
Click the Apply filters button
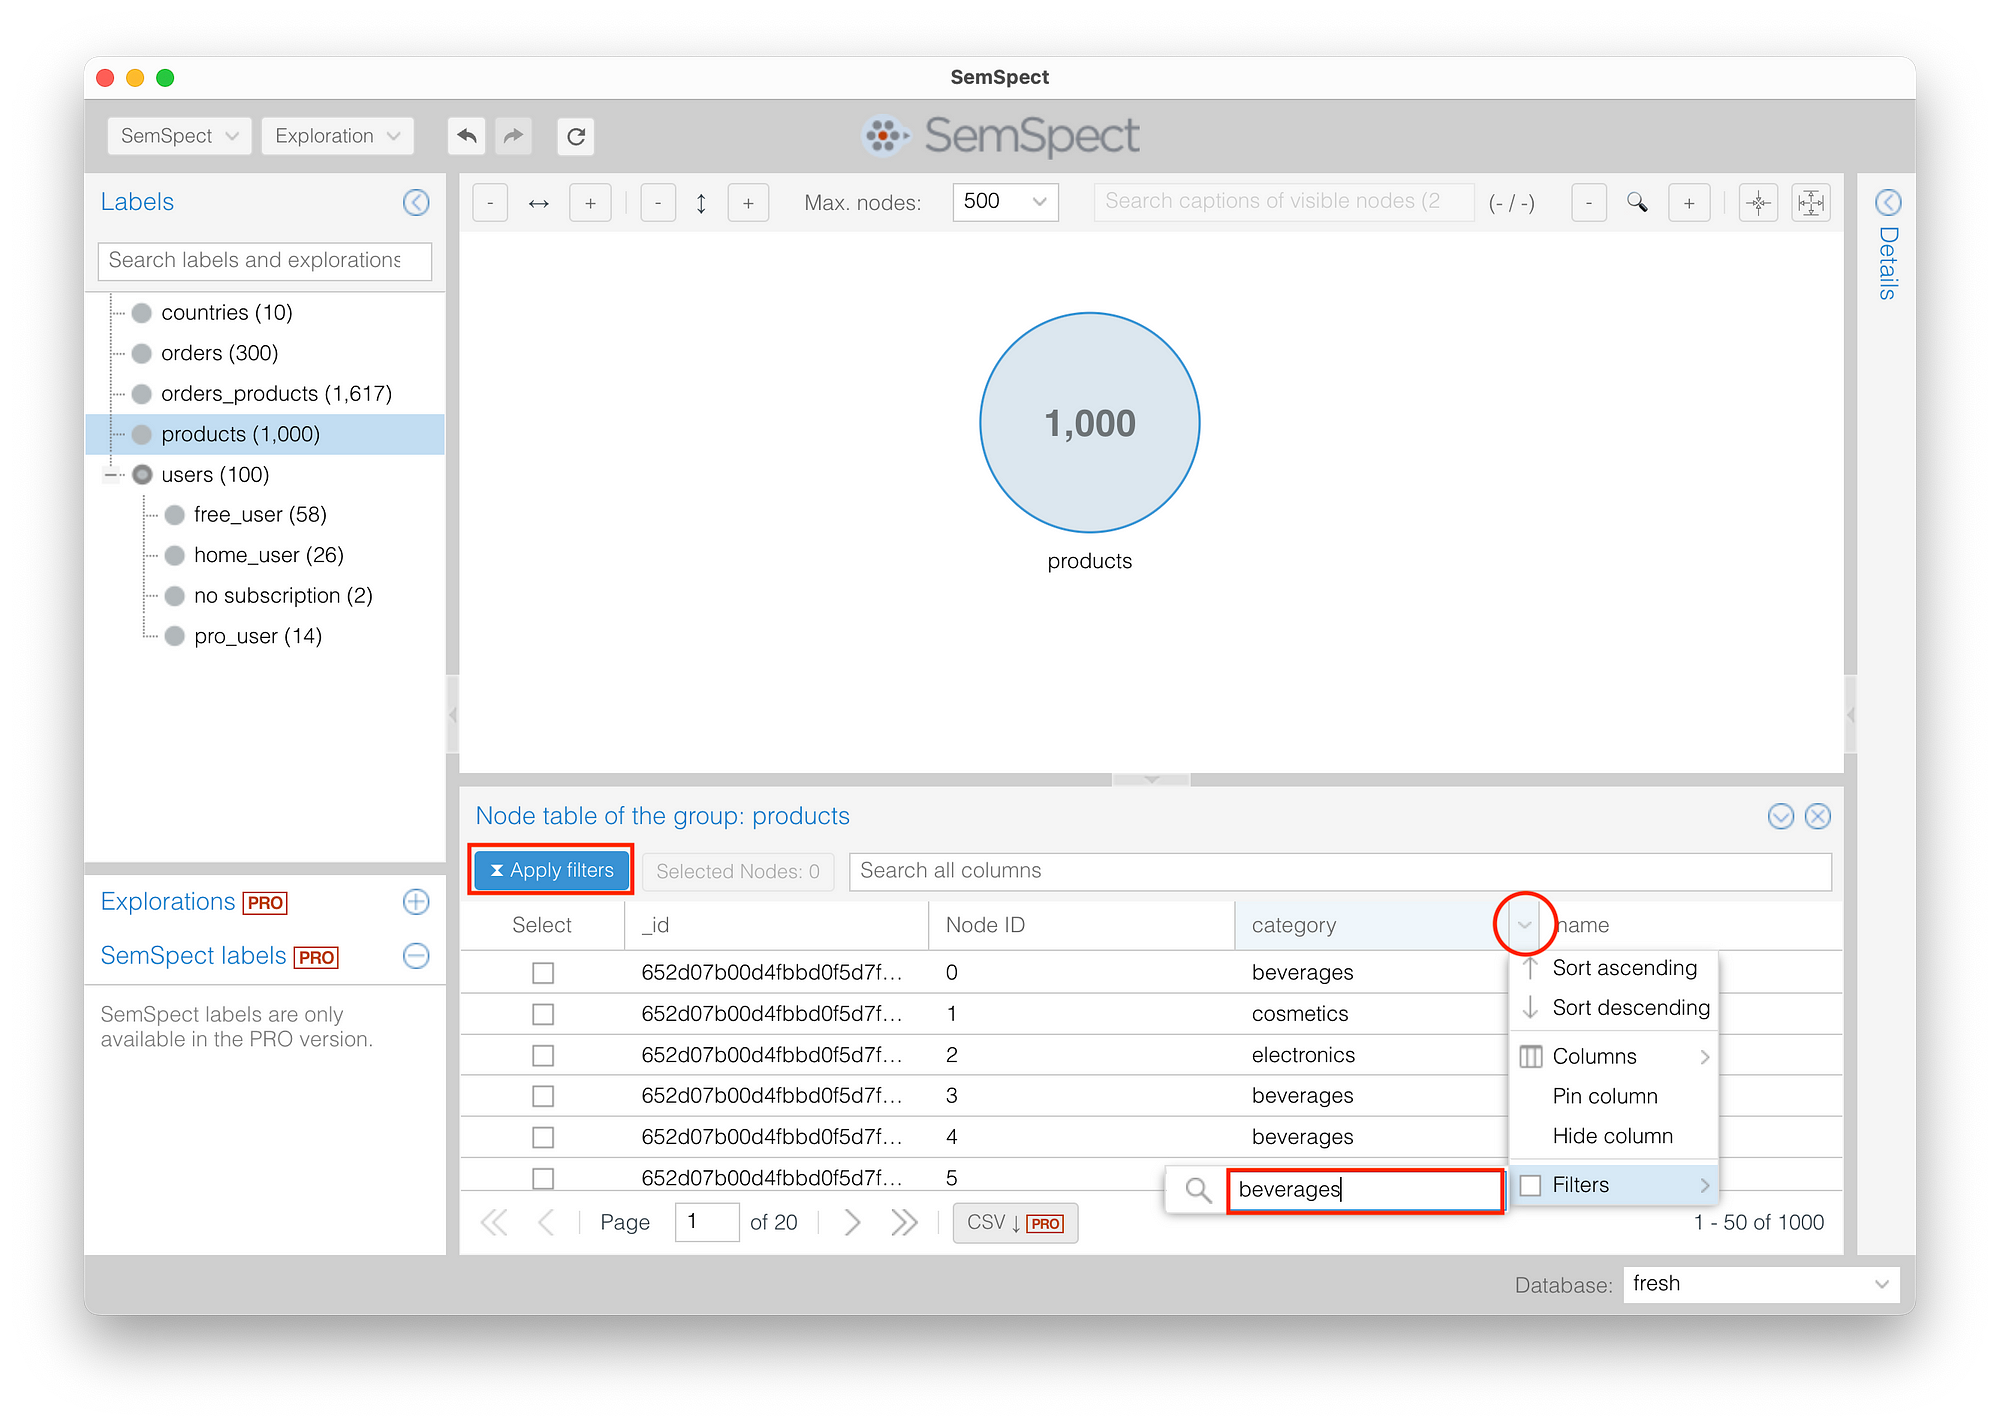point(552,869)
